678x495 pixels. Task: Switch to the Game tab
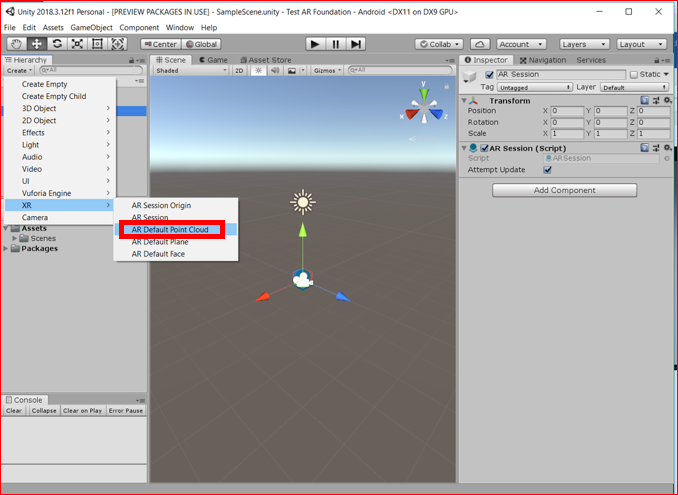pyautogui.click(x=213, y=60)
